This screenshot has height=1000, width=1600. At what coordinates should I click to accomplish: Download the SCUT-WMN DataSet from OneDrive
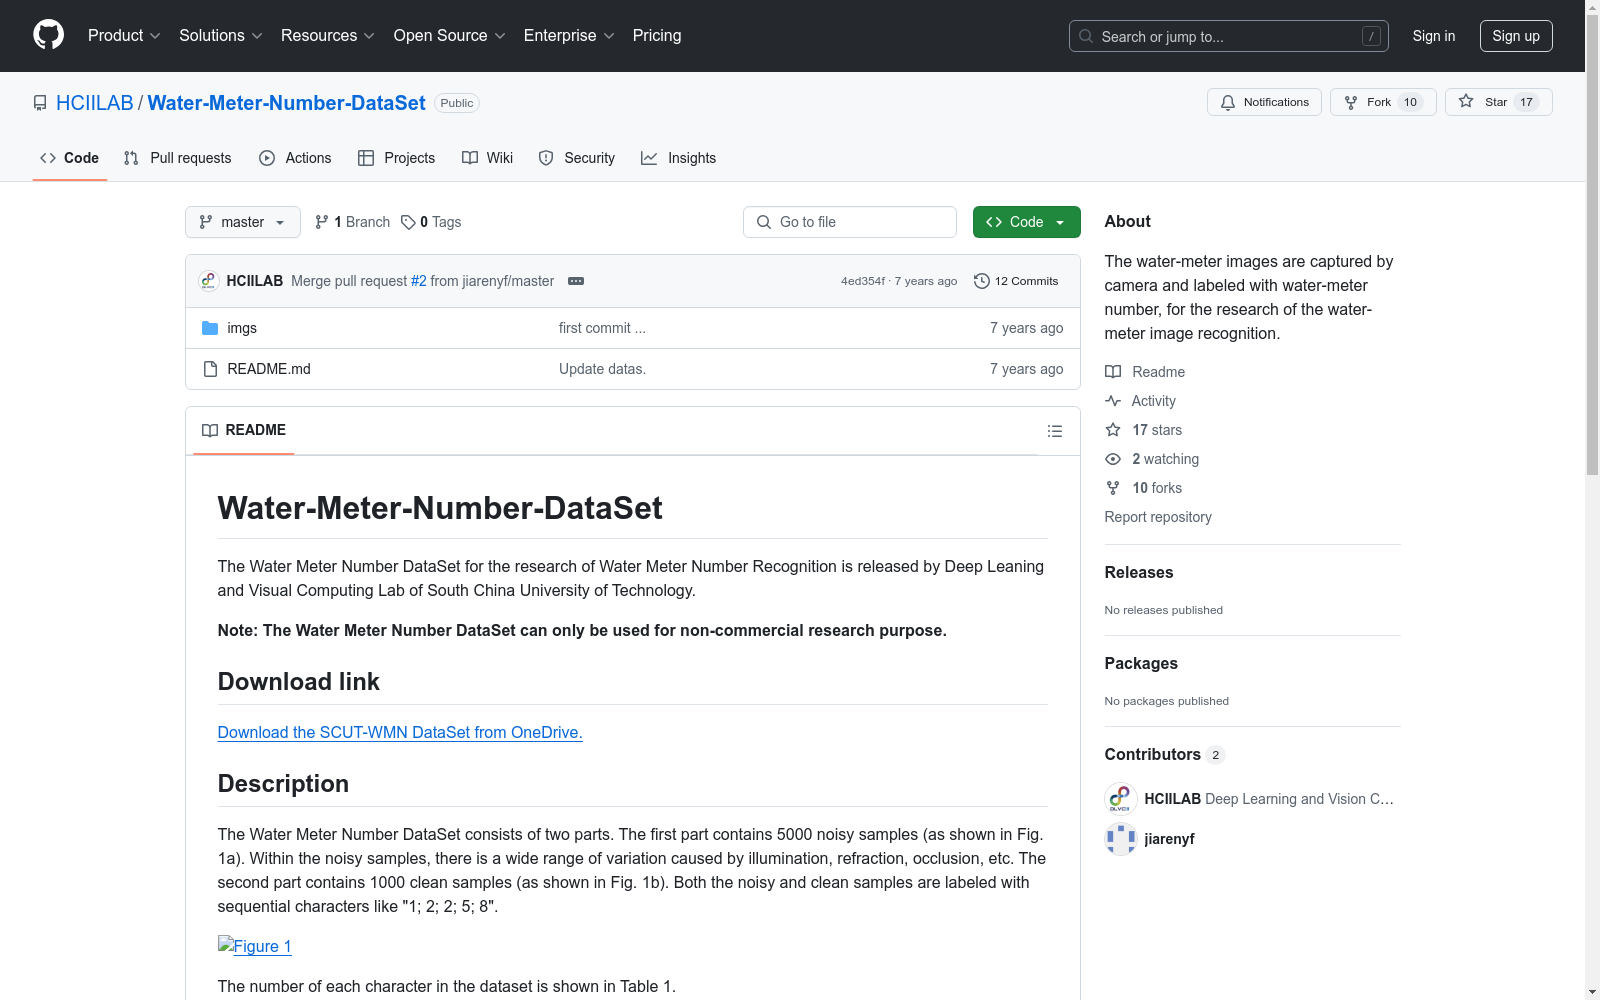pos(400,732)
